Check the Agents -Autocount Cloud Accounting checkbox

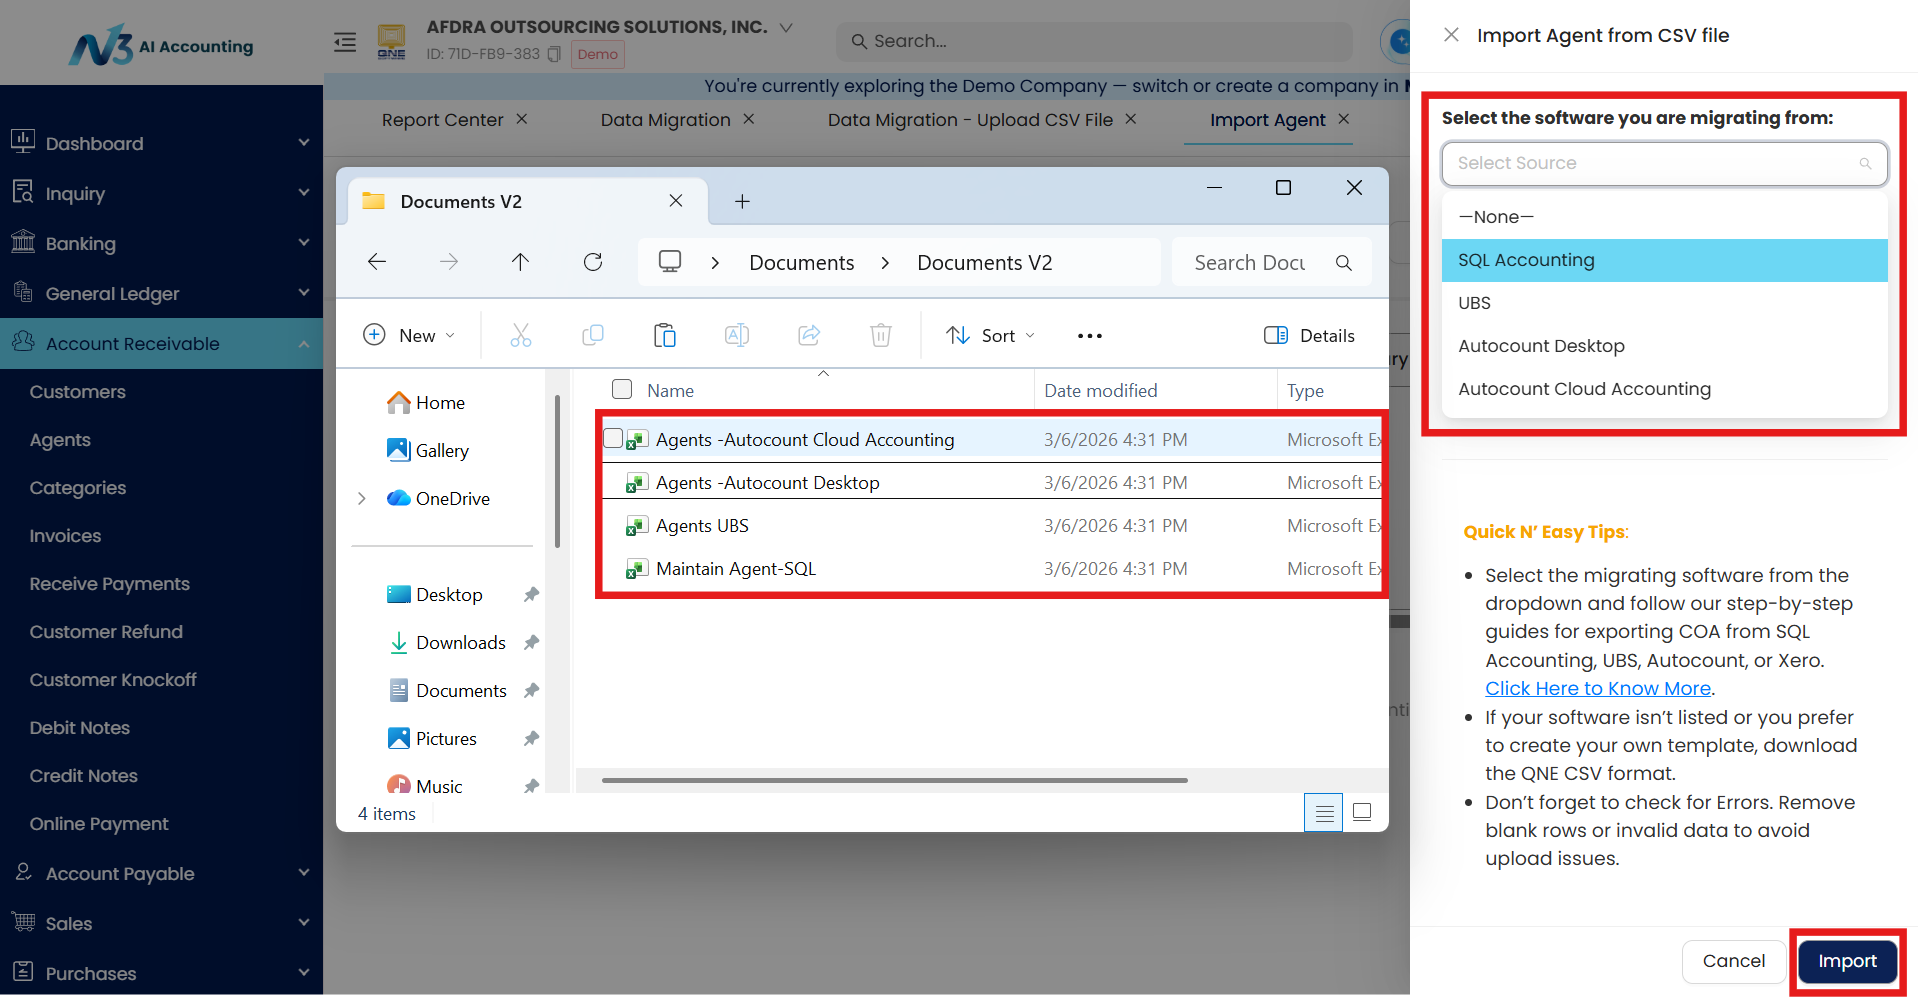click(x=613, y=438)
